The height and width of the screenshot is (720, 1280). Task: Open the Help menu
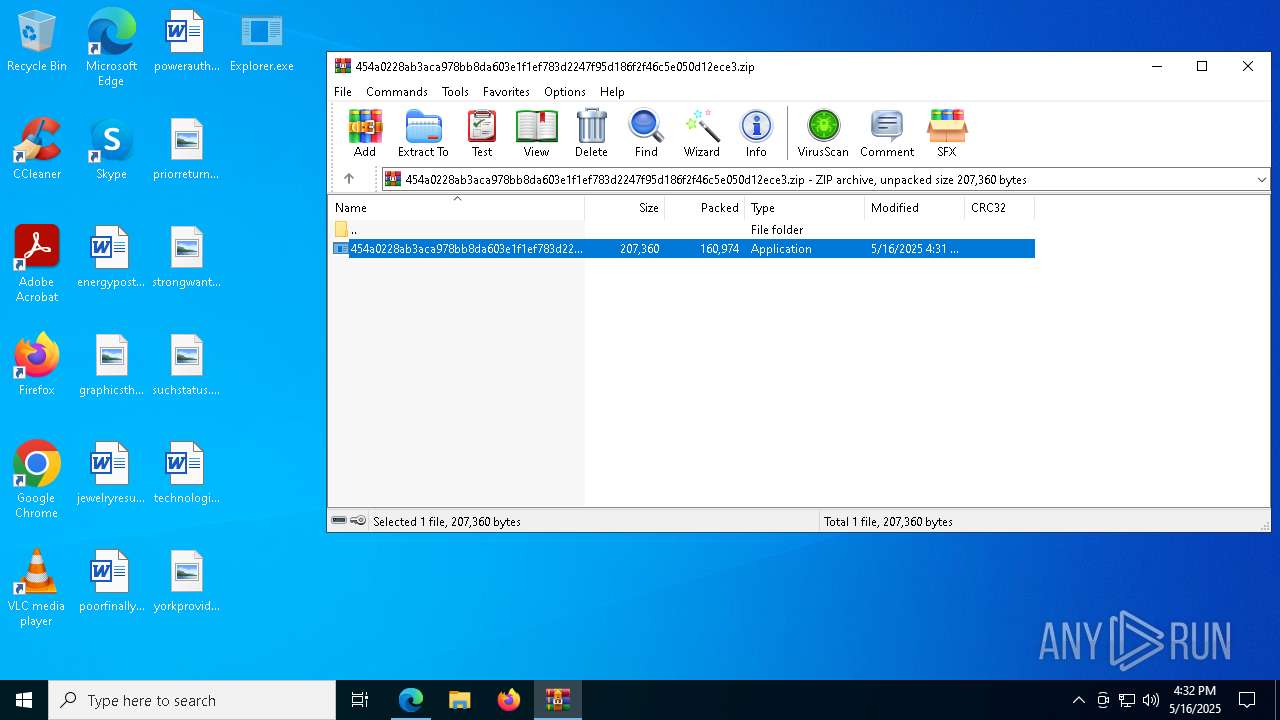click(612, 91)
